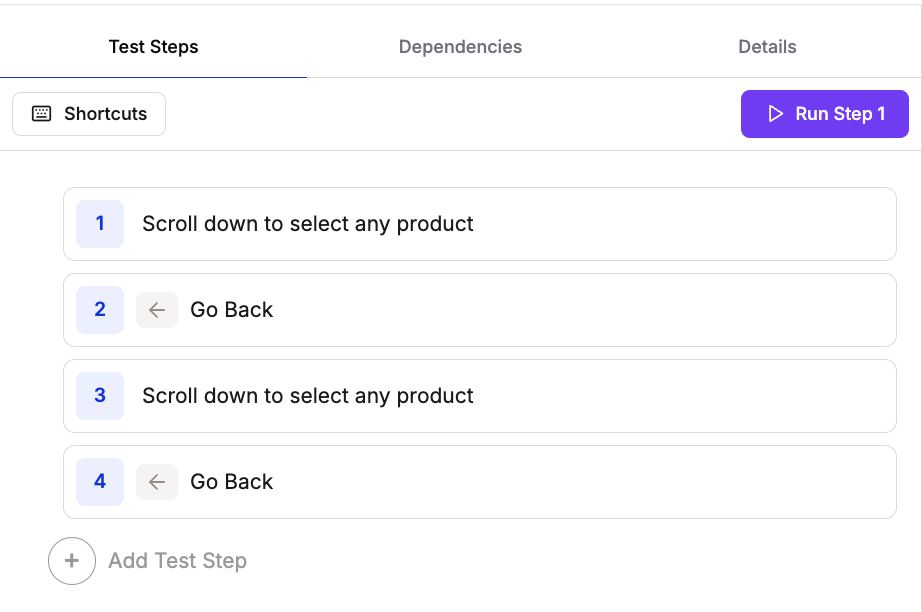Select the step 2 number badge

100,310
